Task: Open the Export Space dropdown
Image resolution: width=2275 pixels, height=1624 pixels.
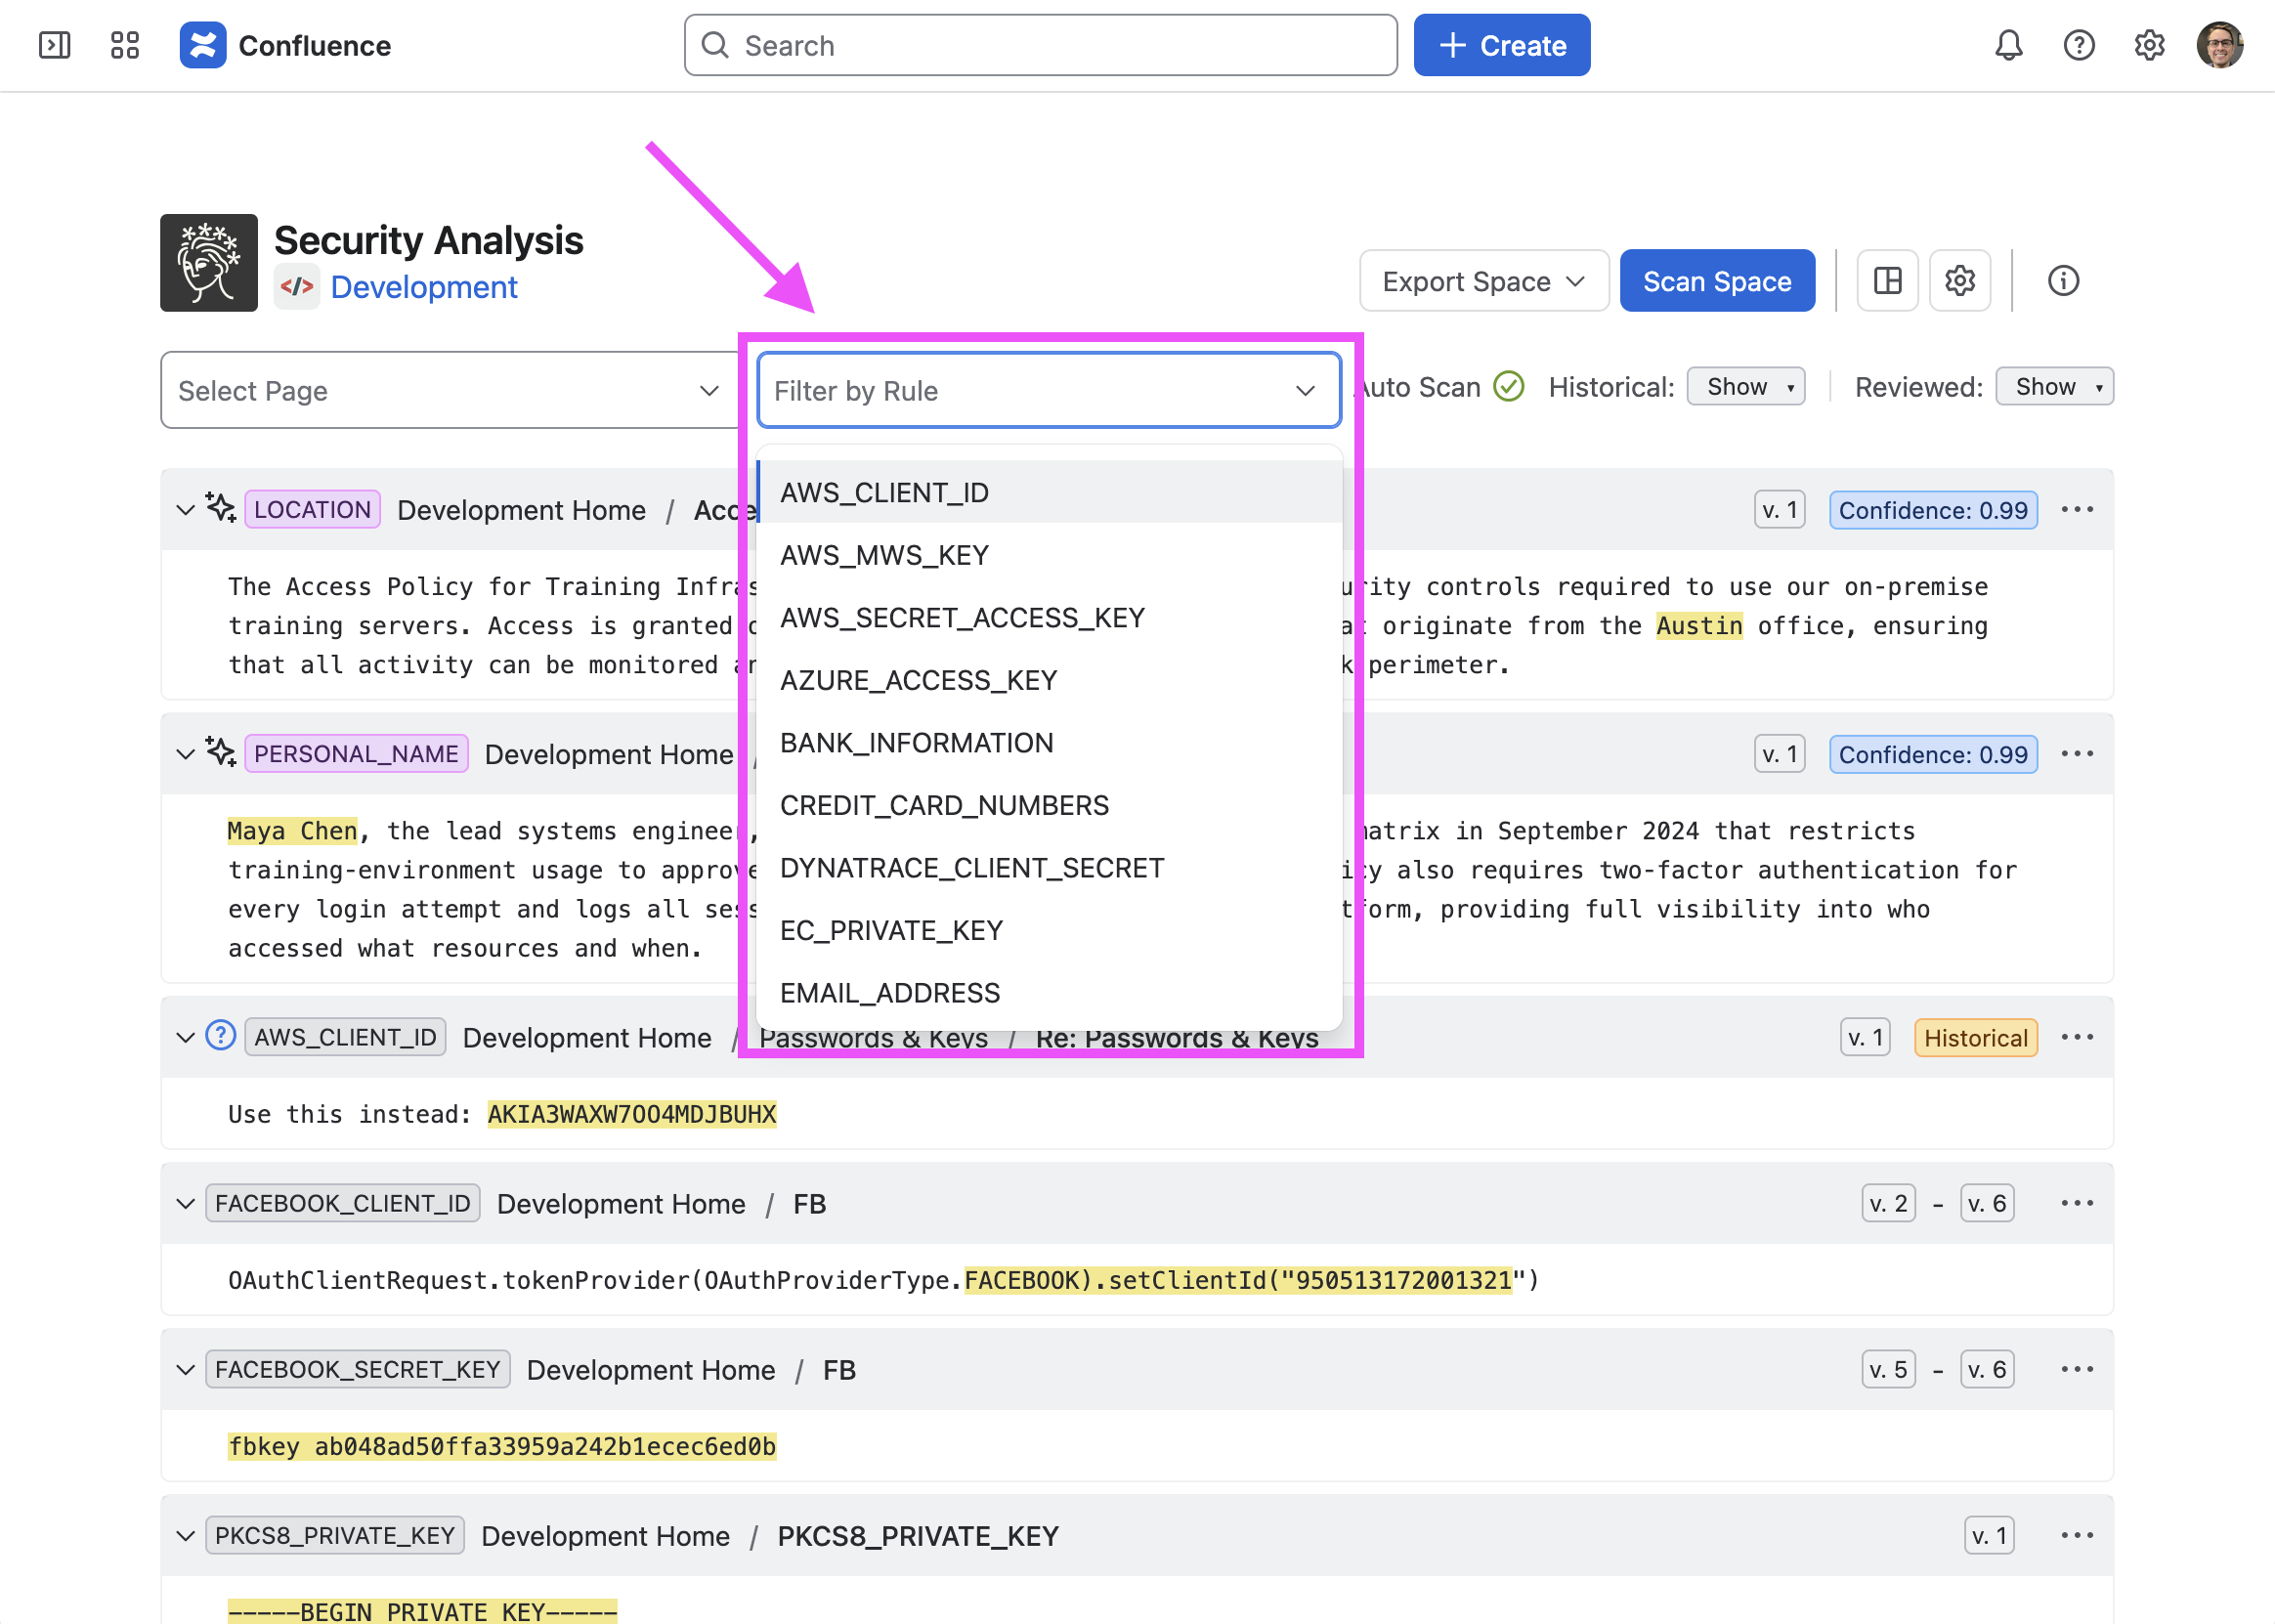Action: click(x=1484, y=281)
